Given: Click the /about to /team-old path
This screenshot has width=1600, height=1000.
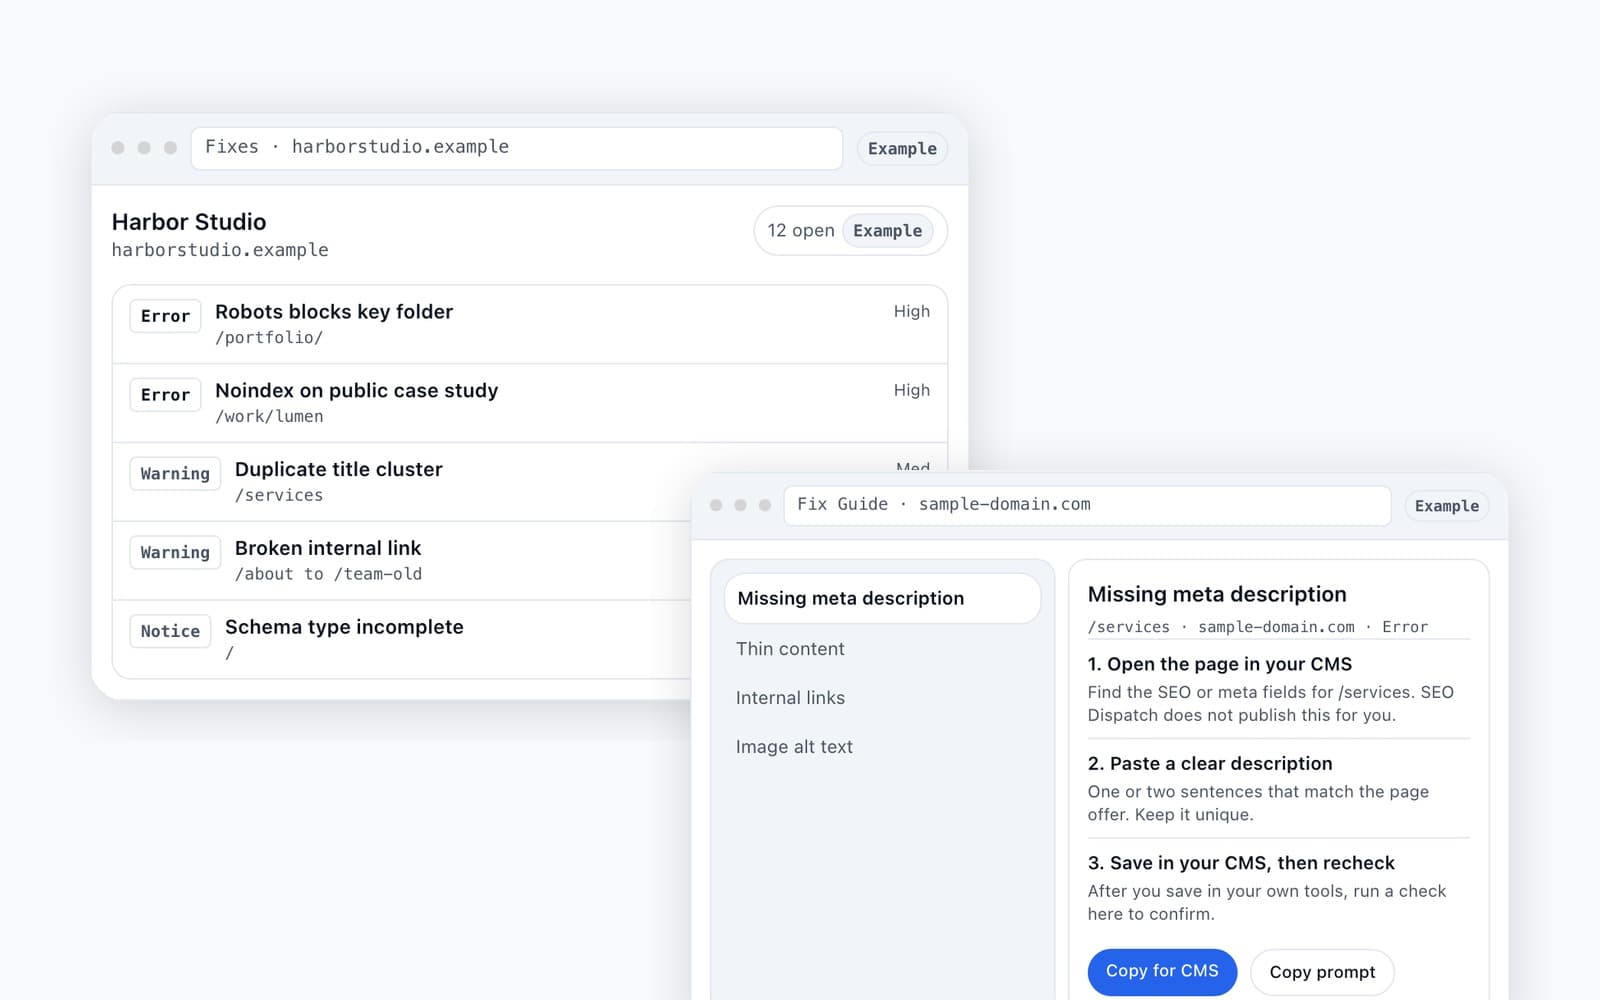Looking at the screenshot, I should 328,575.
